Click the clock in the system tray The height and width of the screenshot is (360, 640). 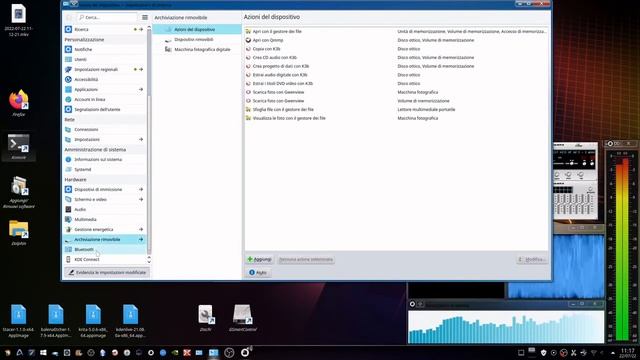(627, 353)
